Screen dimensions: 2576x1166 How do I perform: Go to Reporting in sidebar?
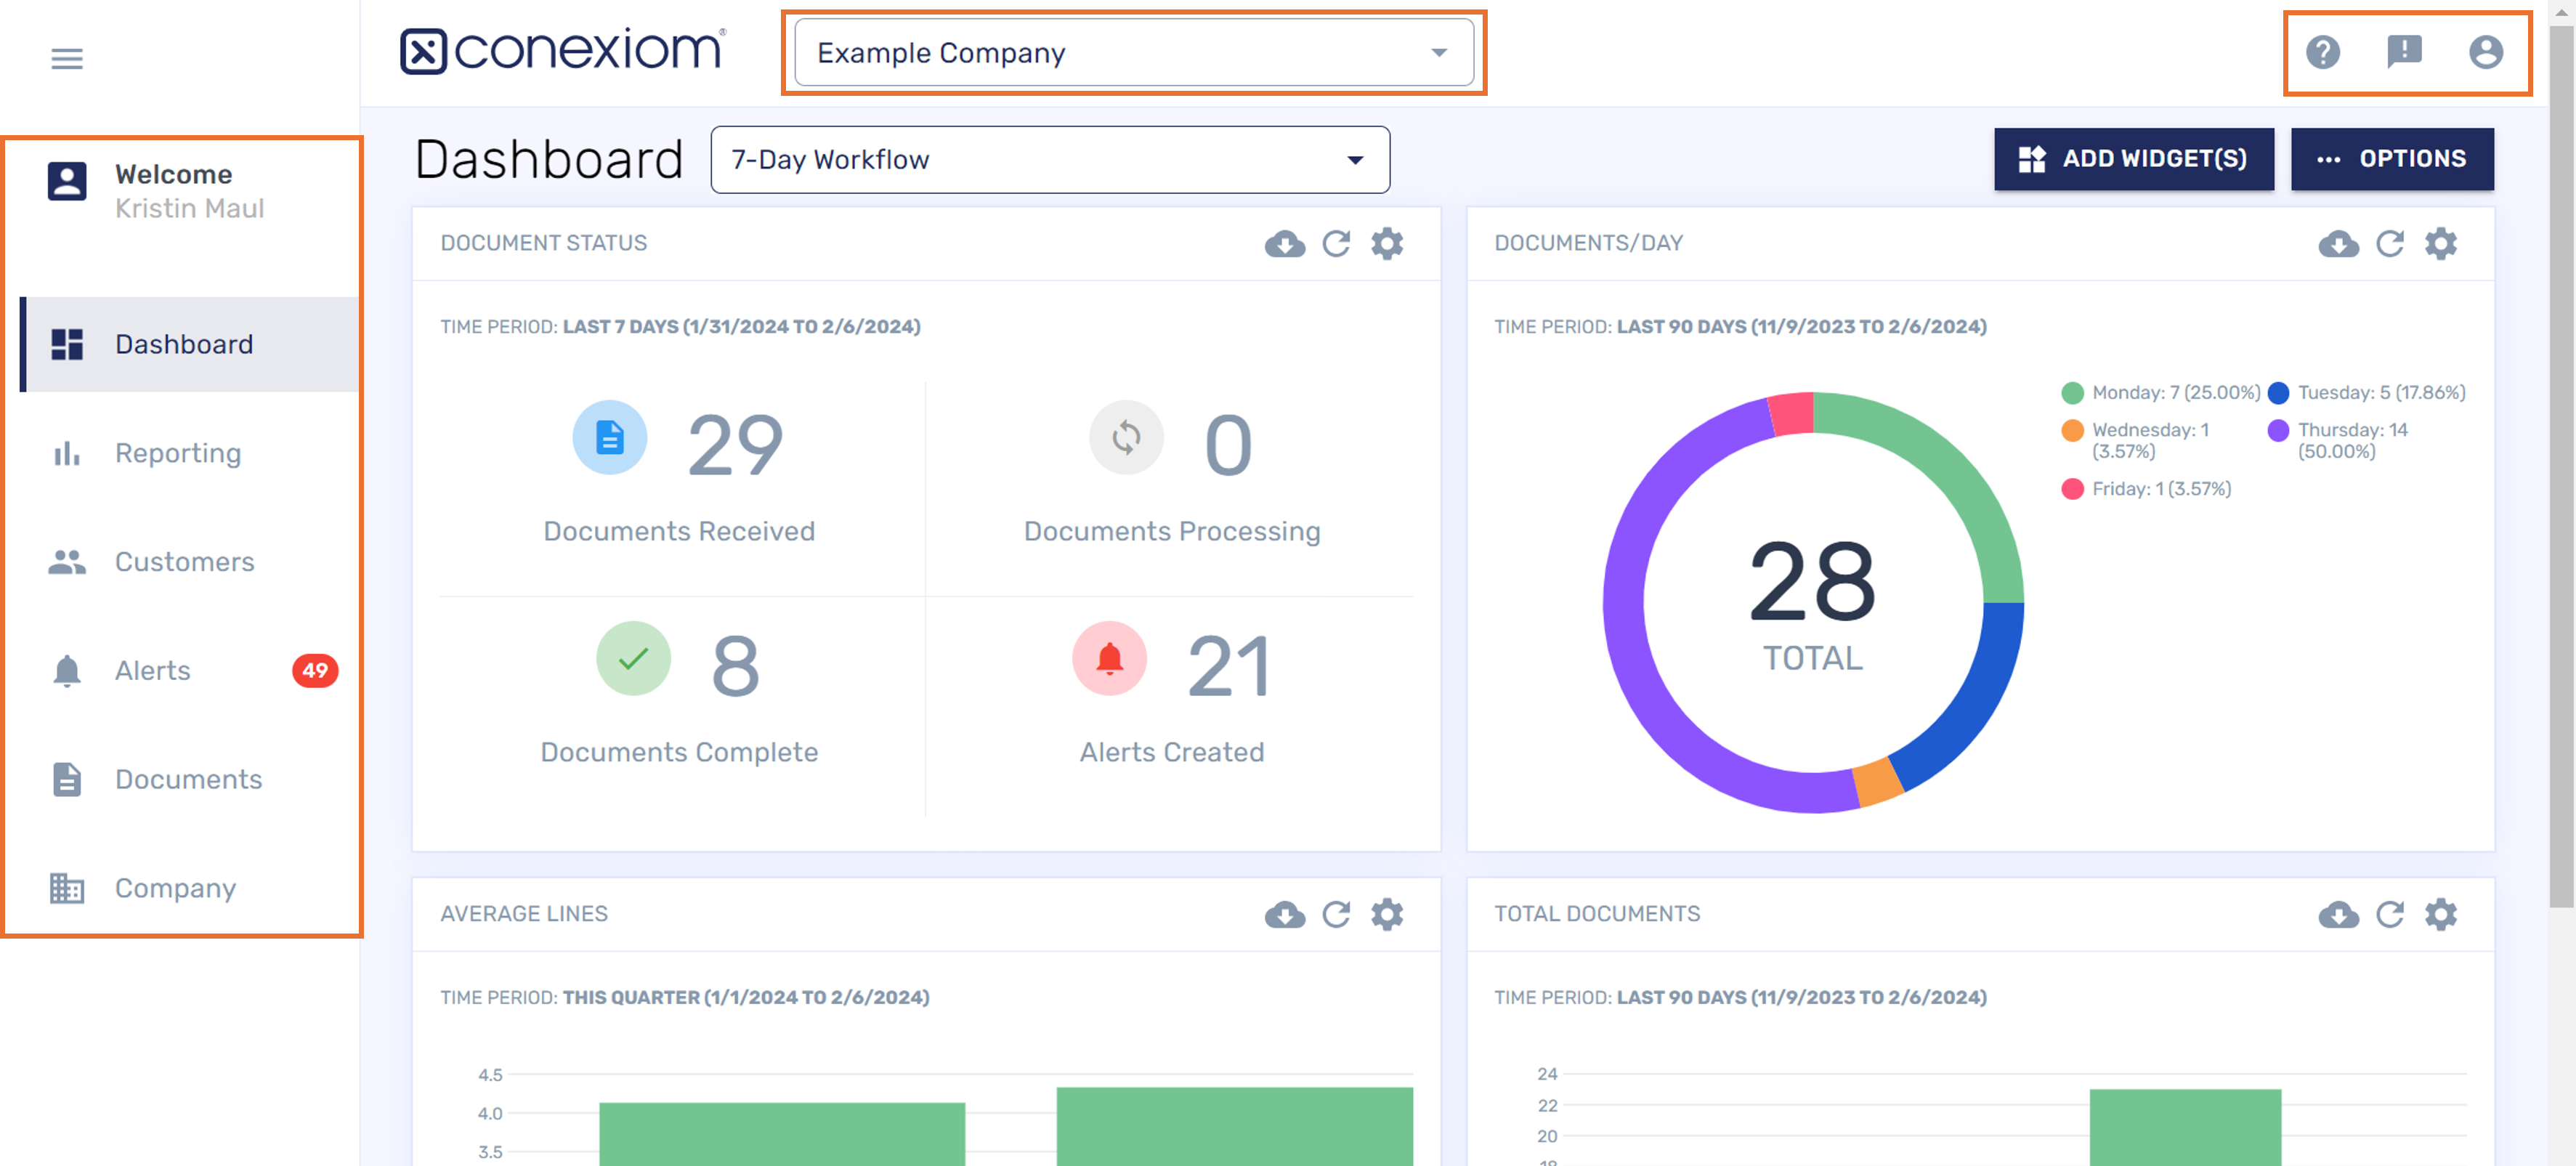click(x=178, y=453)
